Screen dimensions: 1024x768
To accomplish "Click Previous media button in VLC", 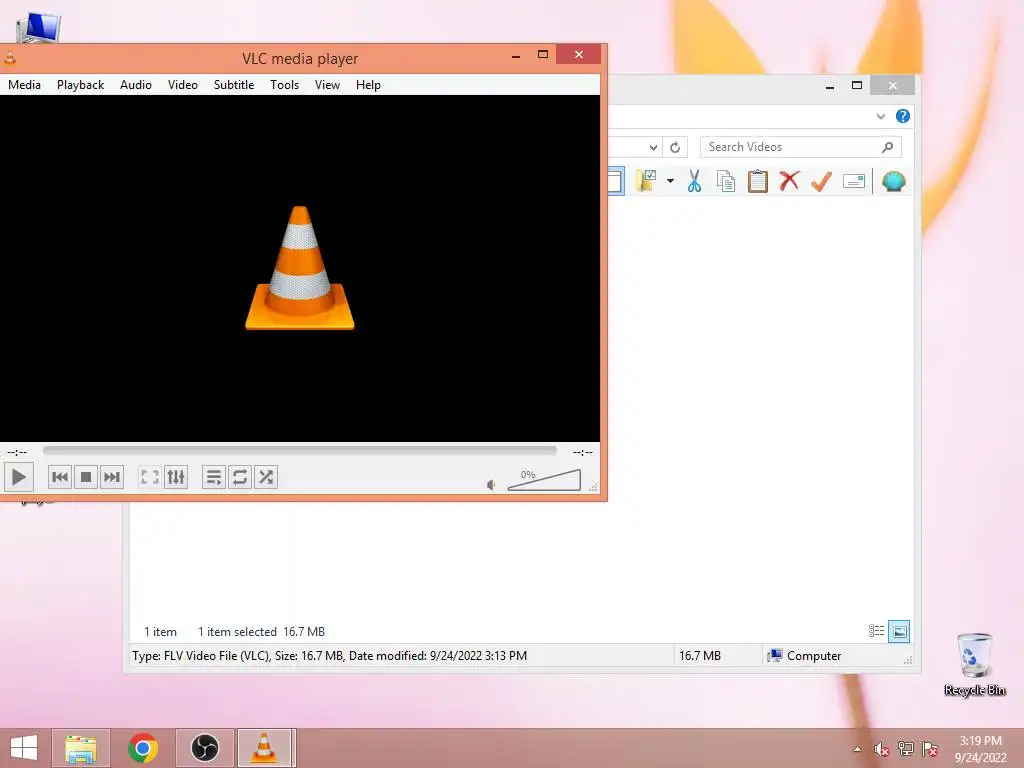I will tap(59, 477).
